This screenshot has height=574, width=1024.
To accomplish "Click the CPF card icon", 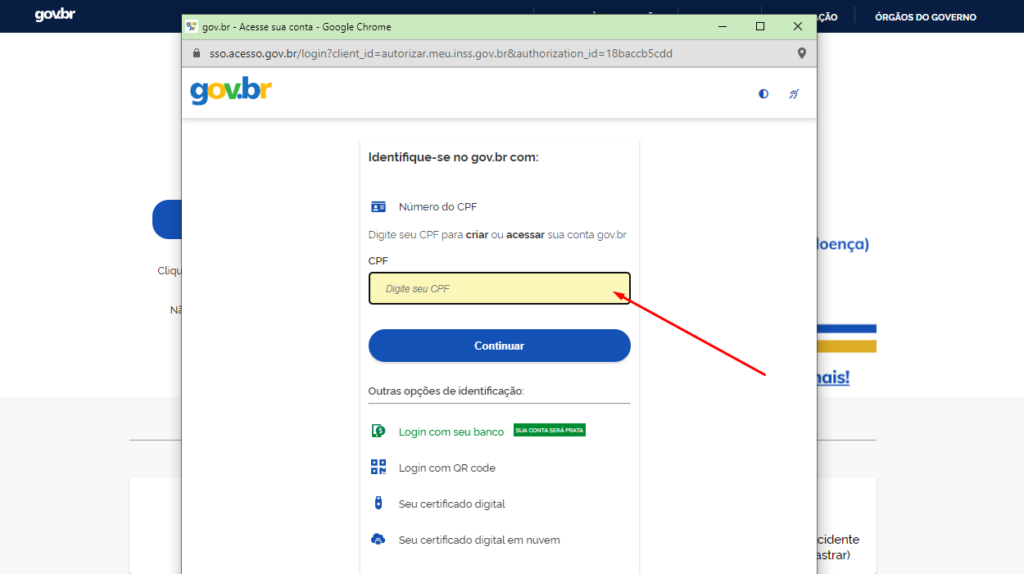I will [x=378, y=207].
